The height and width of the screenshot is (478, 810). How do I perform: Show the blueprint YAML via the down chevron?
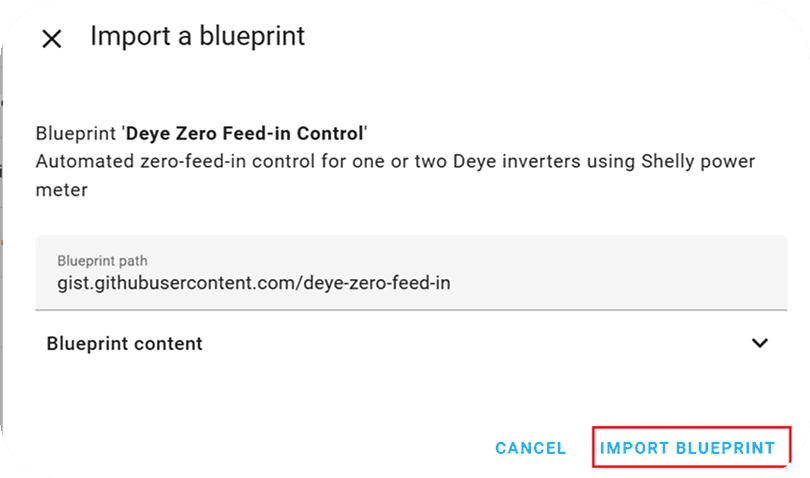point(760,343)
